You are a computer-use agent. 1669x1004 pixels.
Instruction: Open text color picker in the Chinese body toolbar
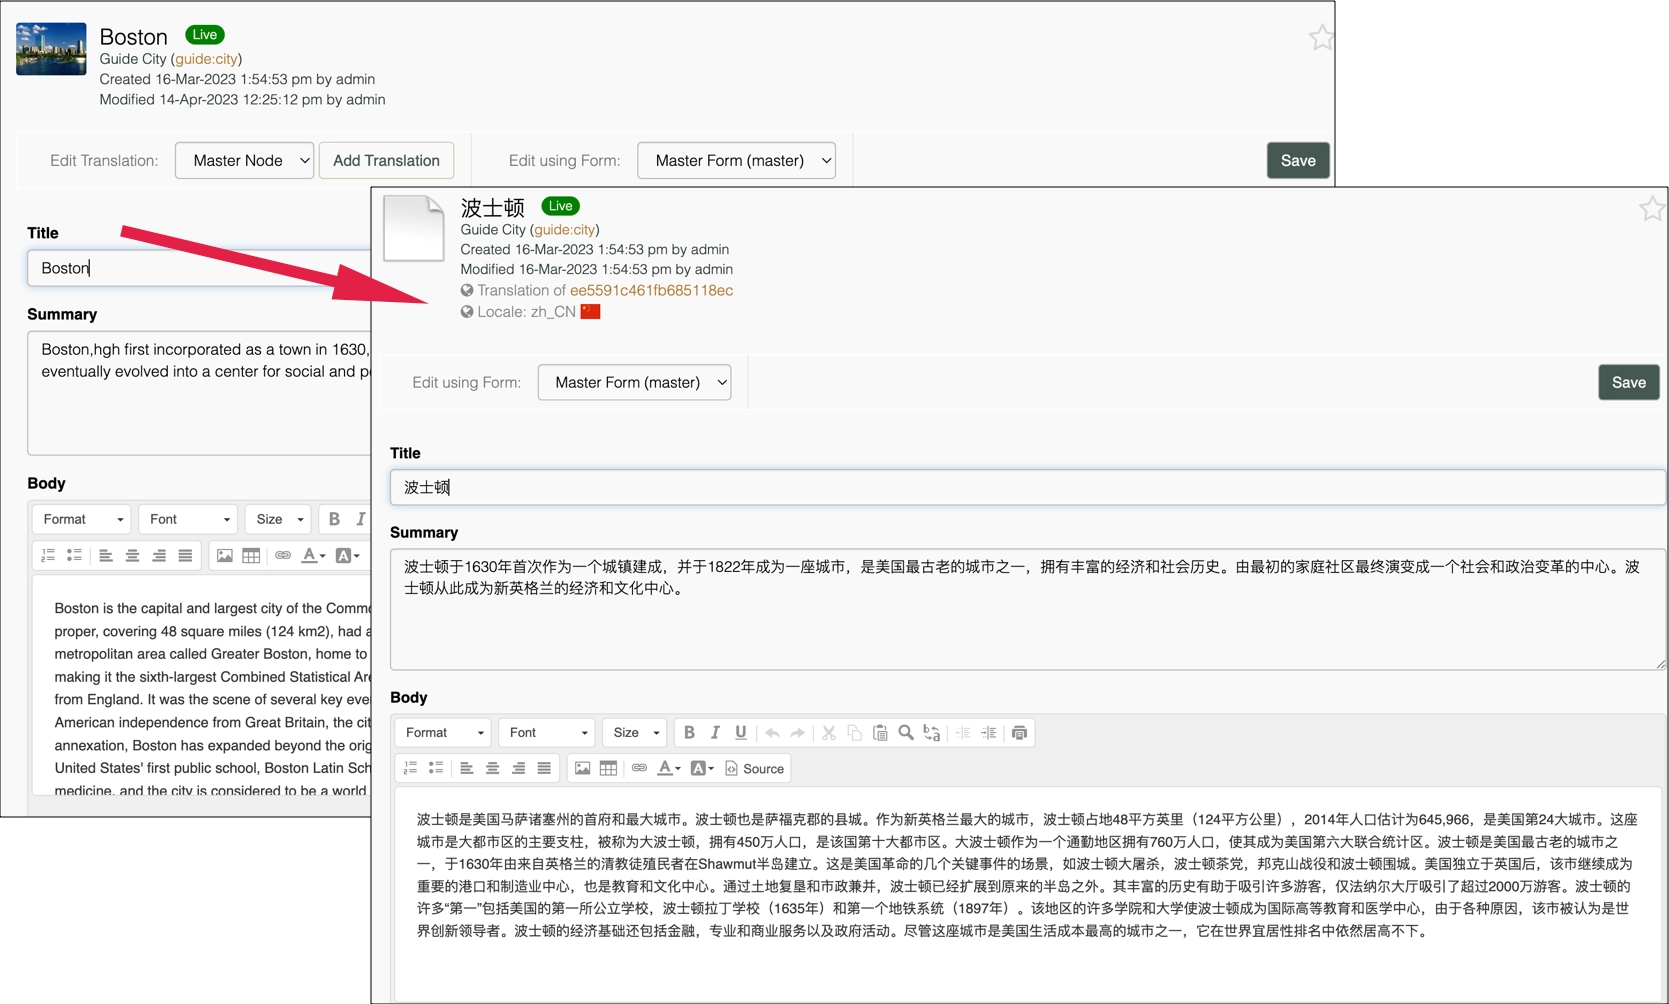tap(668, 768)
